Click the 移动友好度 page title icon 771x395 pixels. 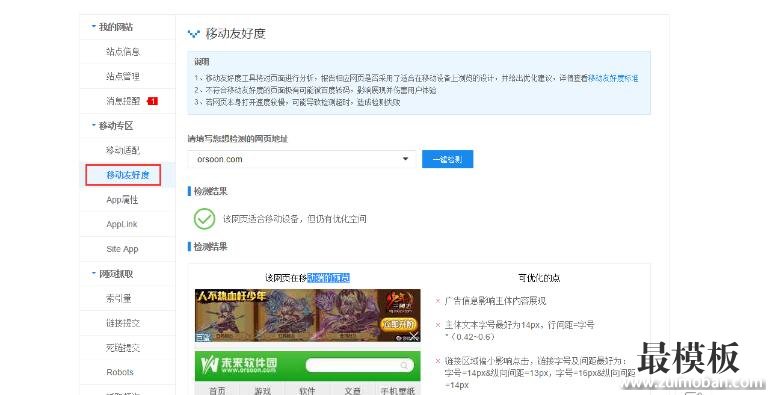click(x=194, y=34)
